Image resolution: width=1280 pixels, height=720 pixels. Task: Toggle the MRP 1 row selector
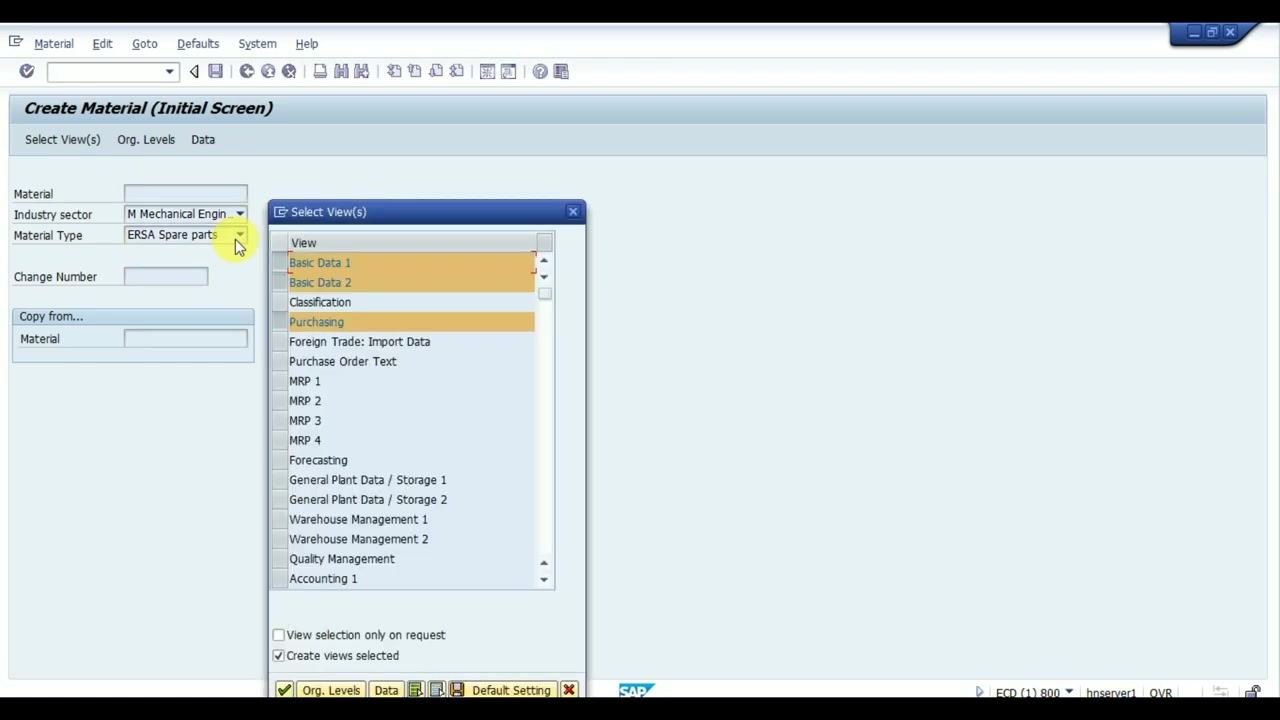pos(280,381)
